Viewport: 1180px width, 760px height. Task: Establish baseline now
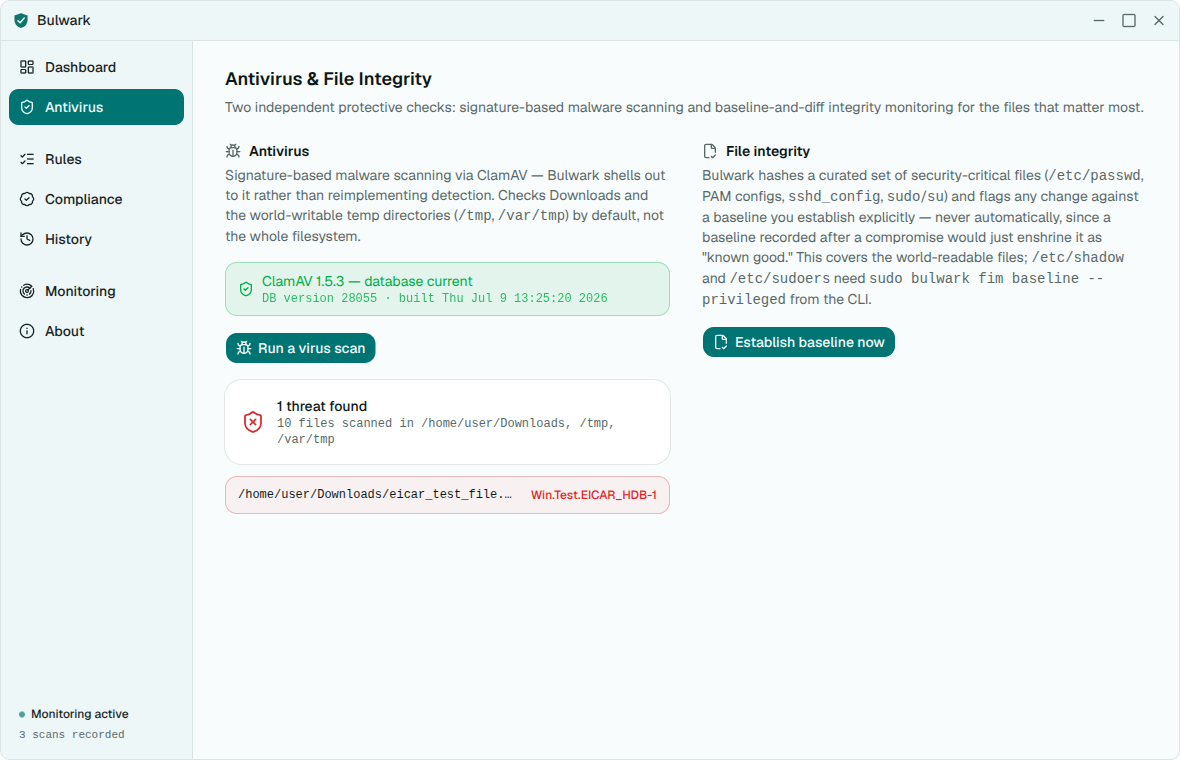(798, 342)
